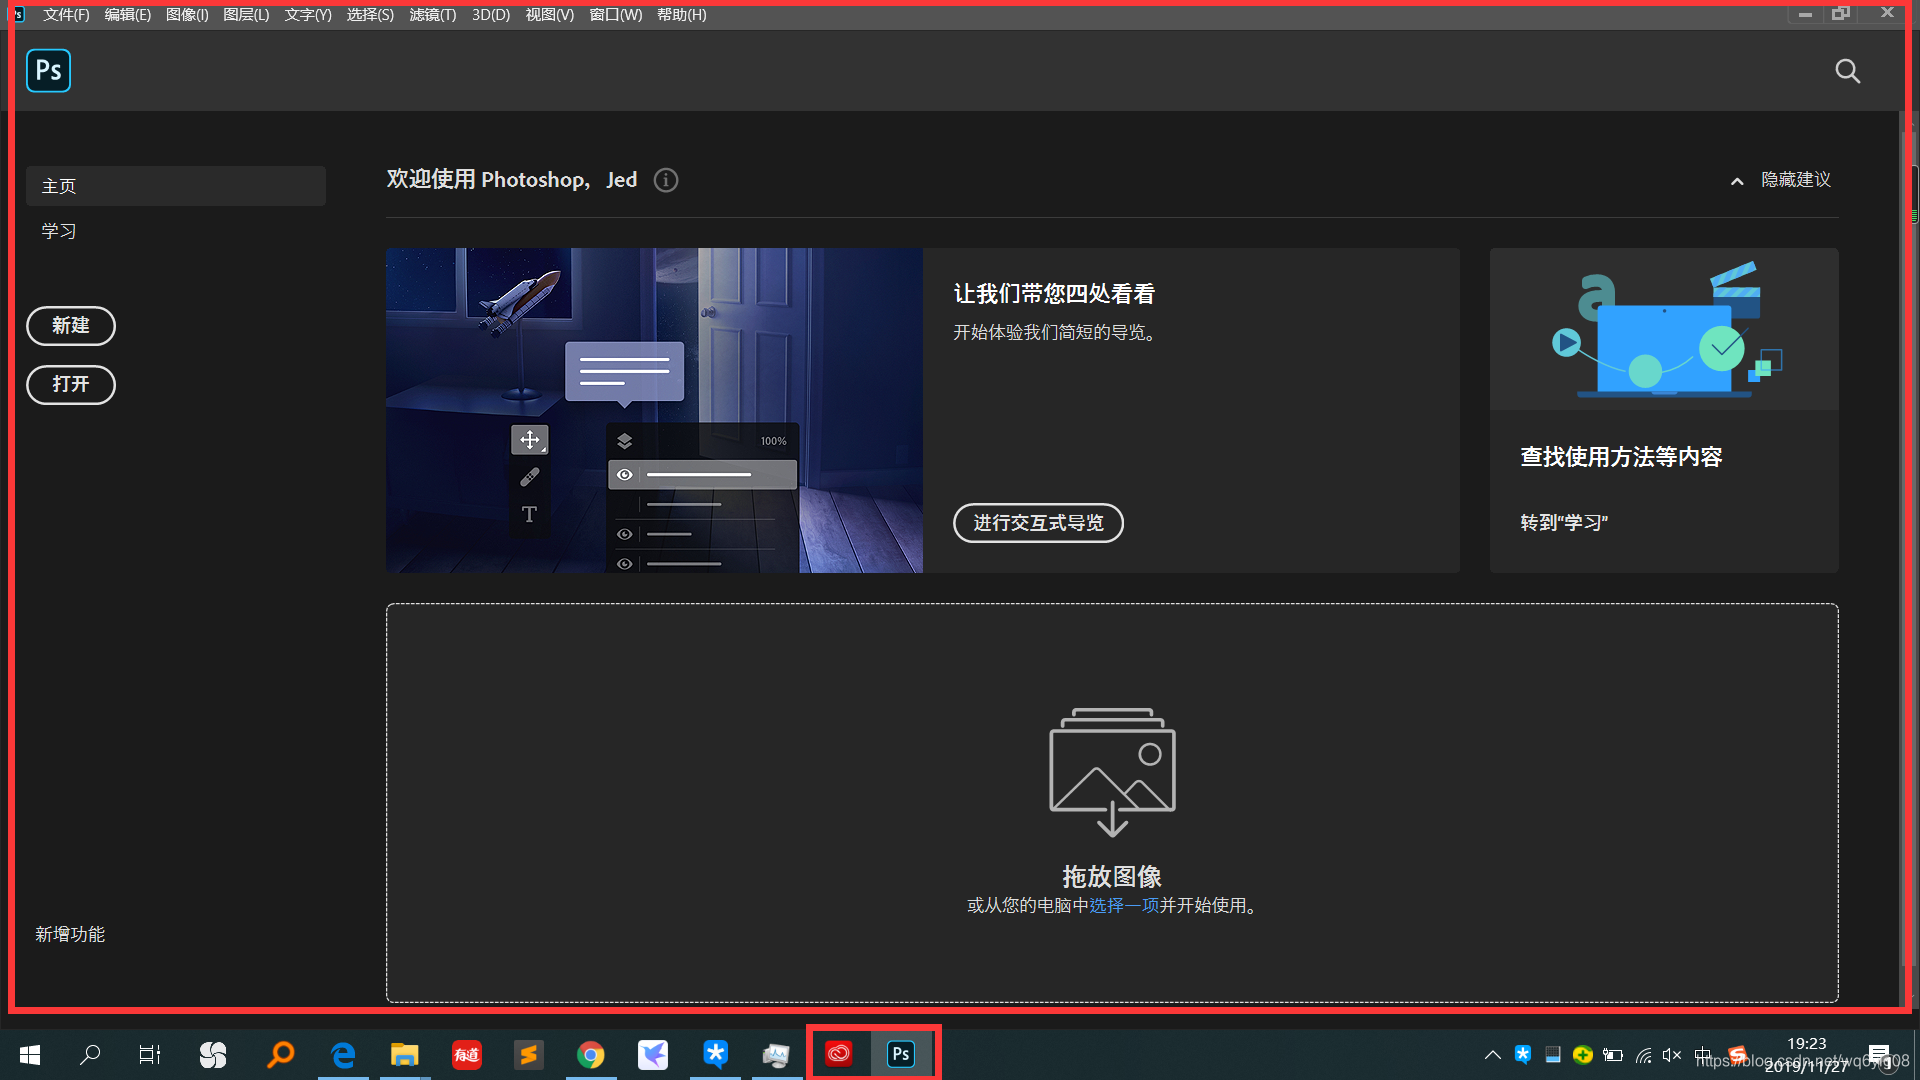Start the 进行交互式导览 interactive tour
The height and width of the screenshot is (1080, 1920).
pyautogui.click(x=1038, y=523)
